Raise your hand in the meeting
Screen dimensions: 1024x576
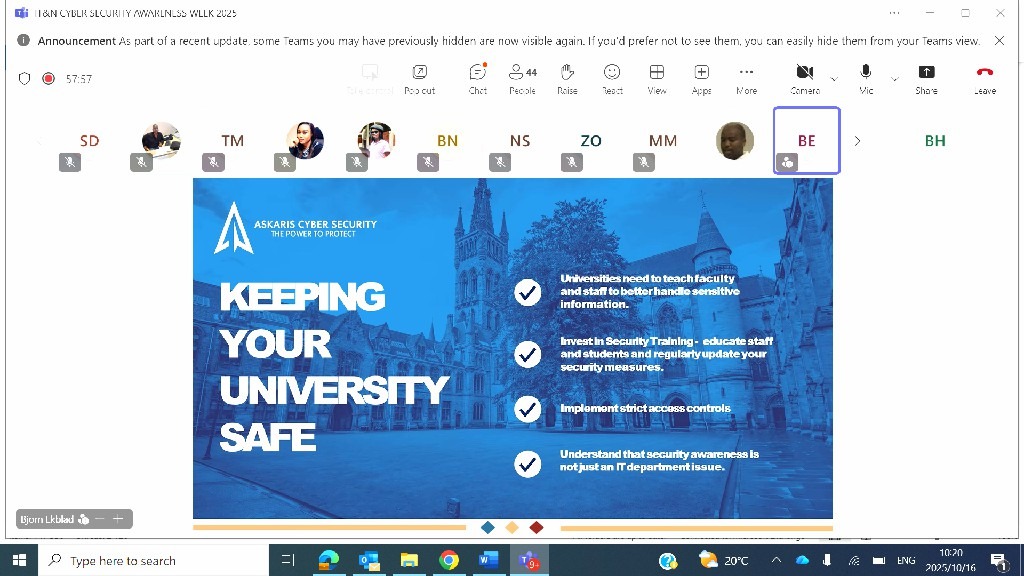pyautogui.click(x=567, y=78)
